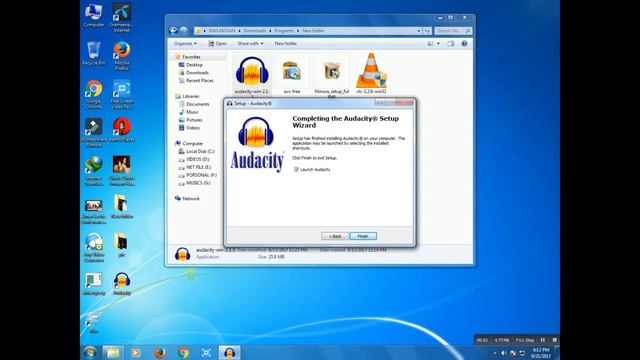
Task: Click the recorder stop button
Action: [554, 340]
